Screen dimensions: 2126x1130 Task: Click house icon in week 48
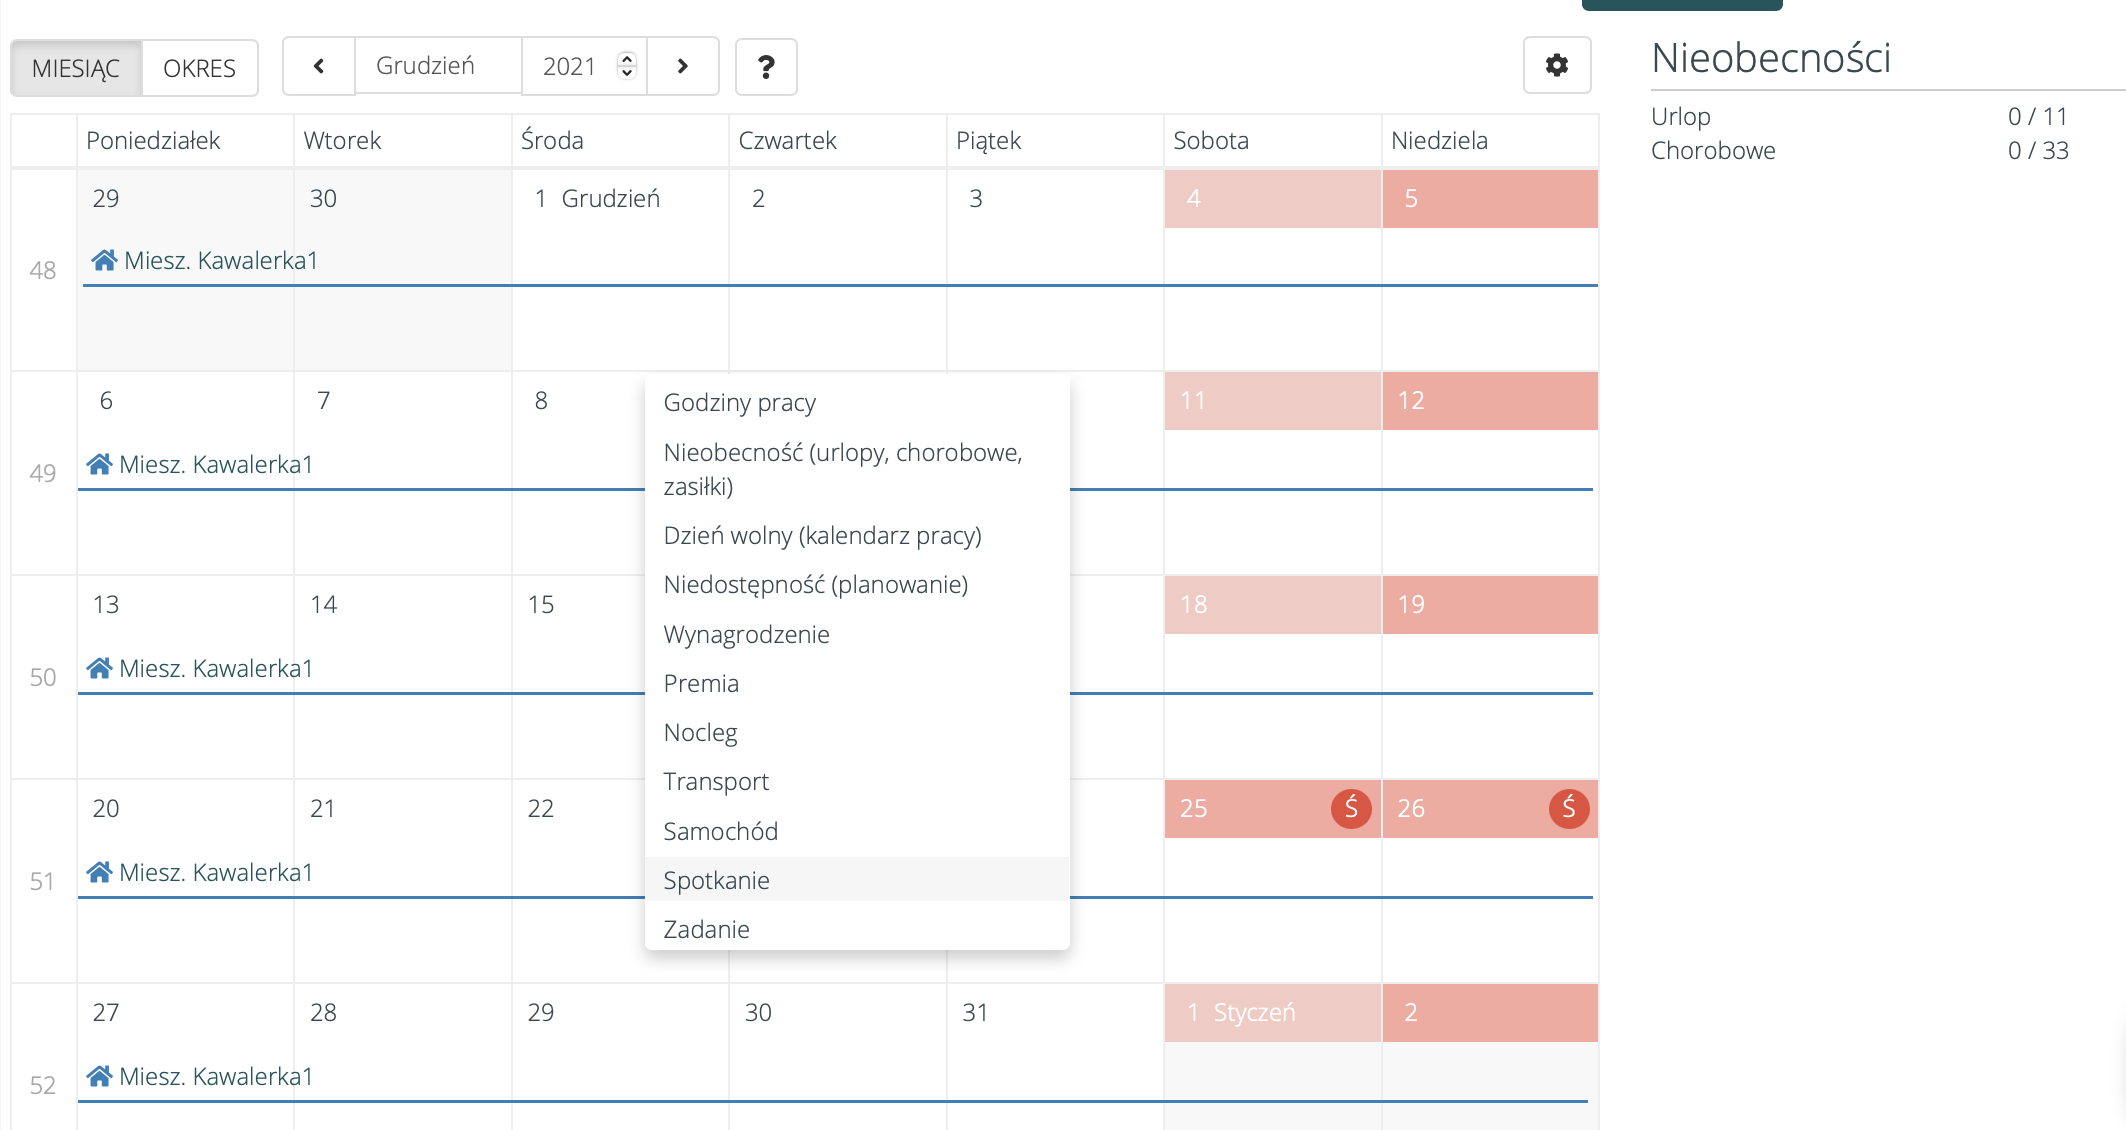click(x=104, y=261)
